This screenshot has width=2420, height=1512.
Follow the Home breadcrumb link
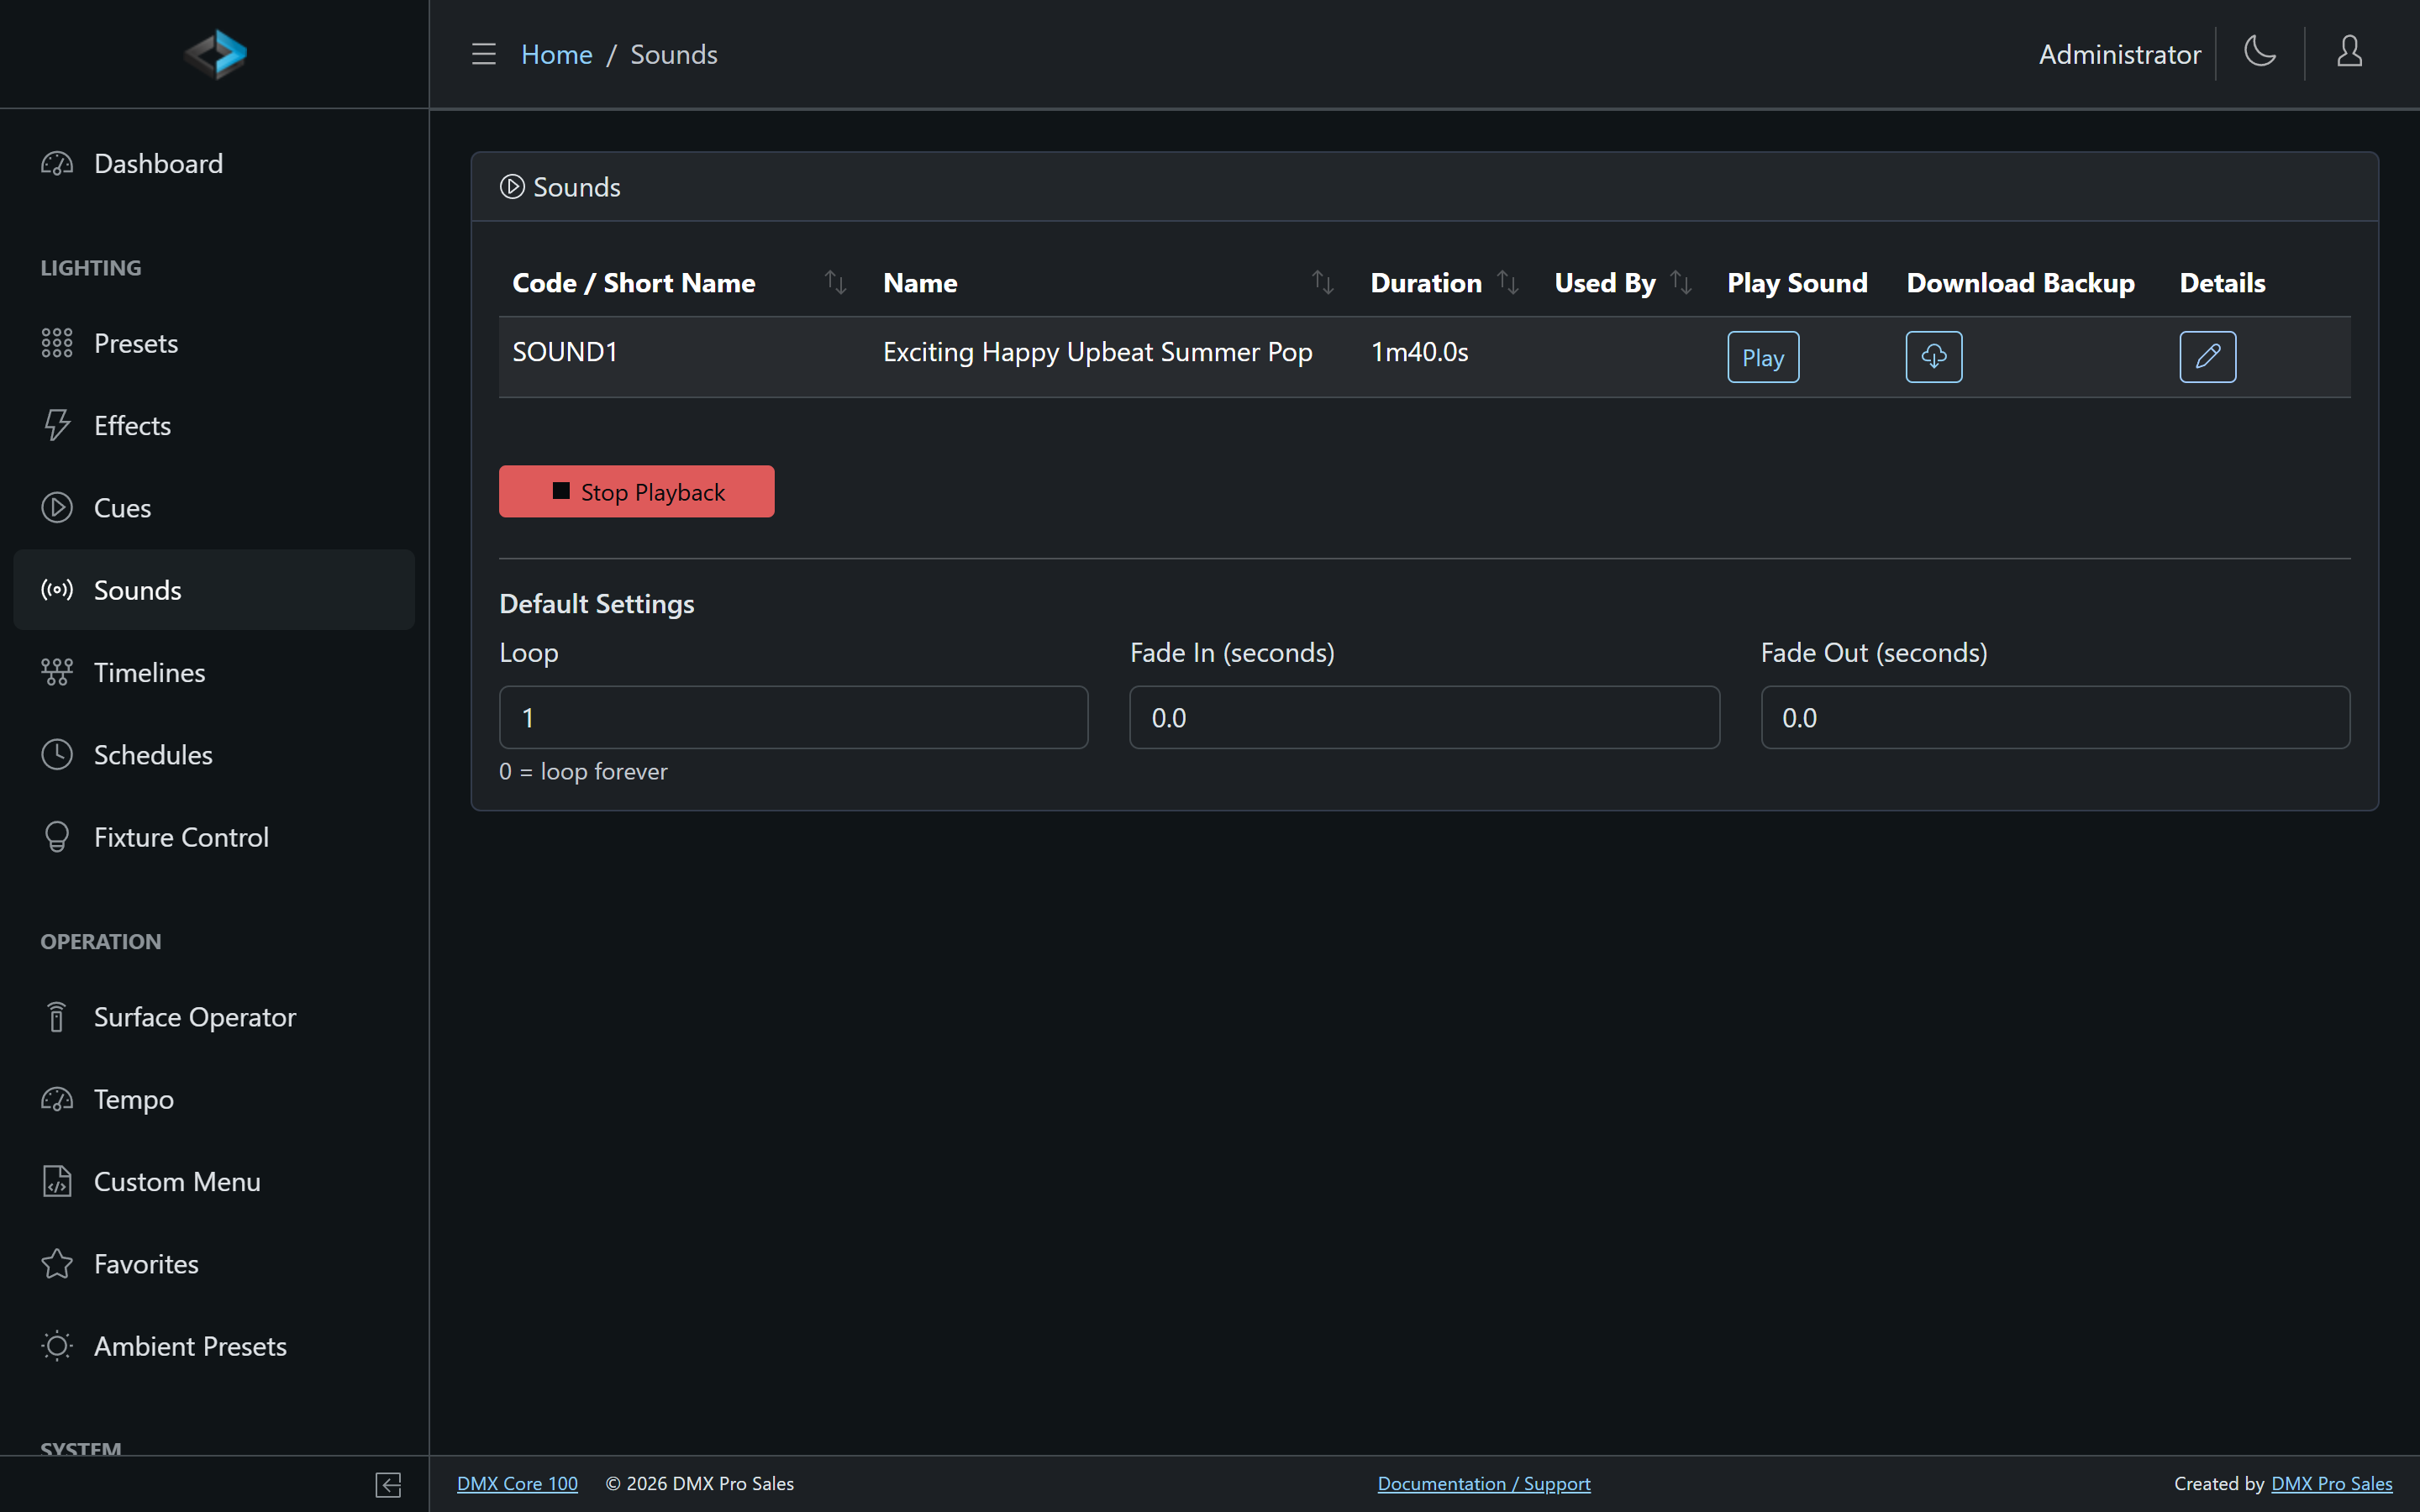(556, 54)
